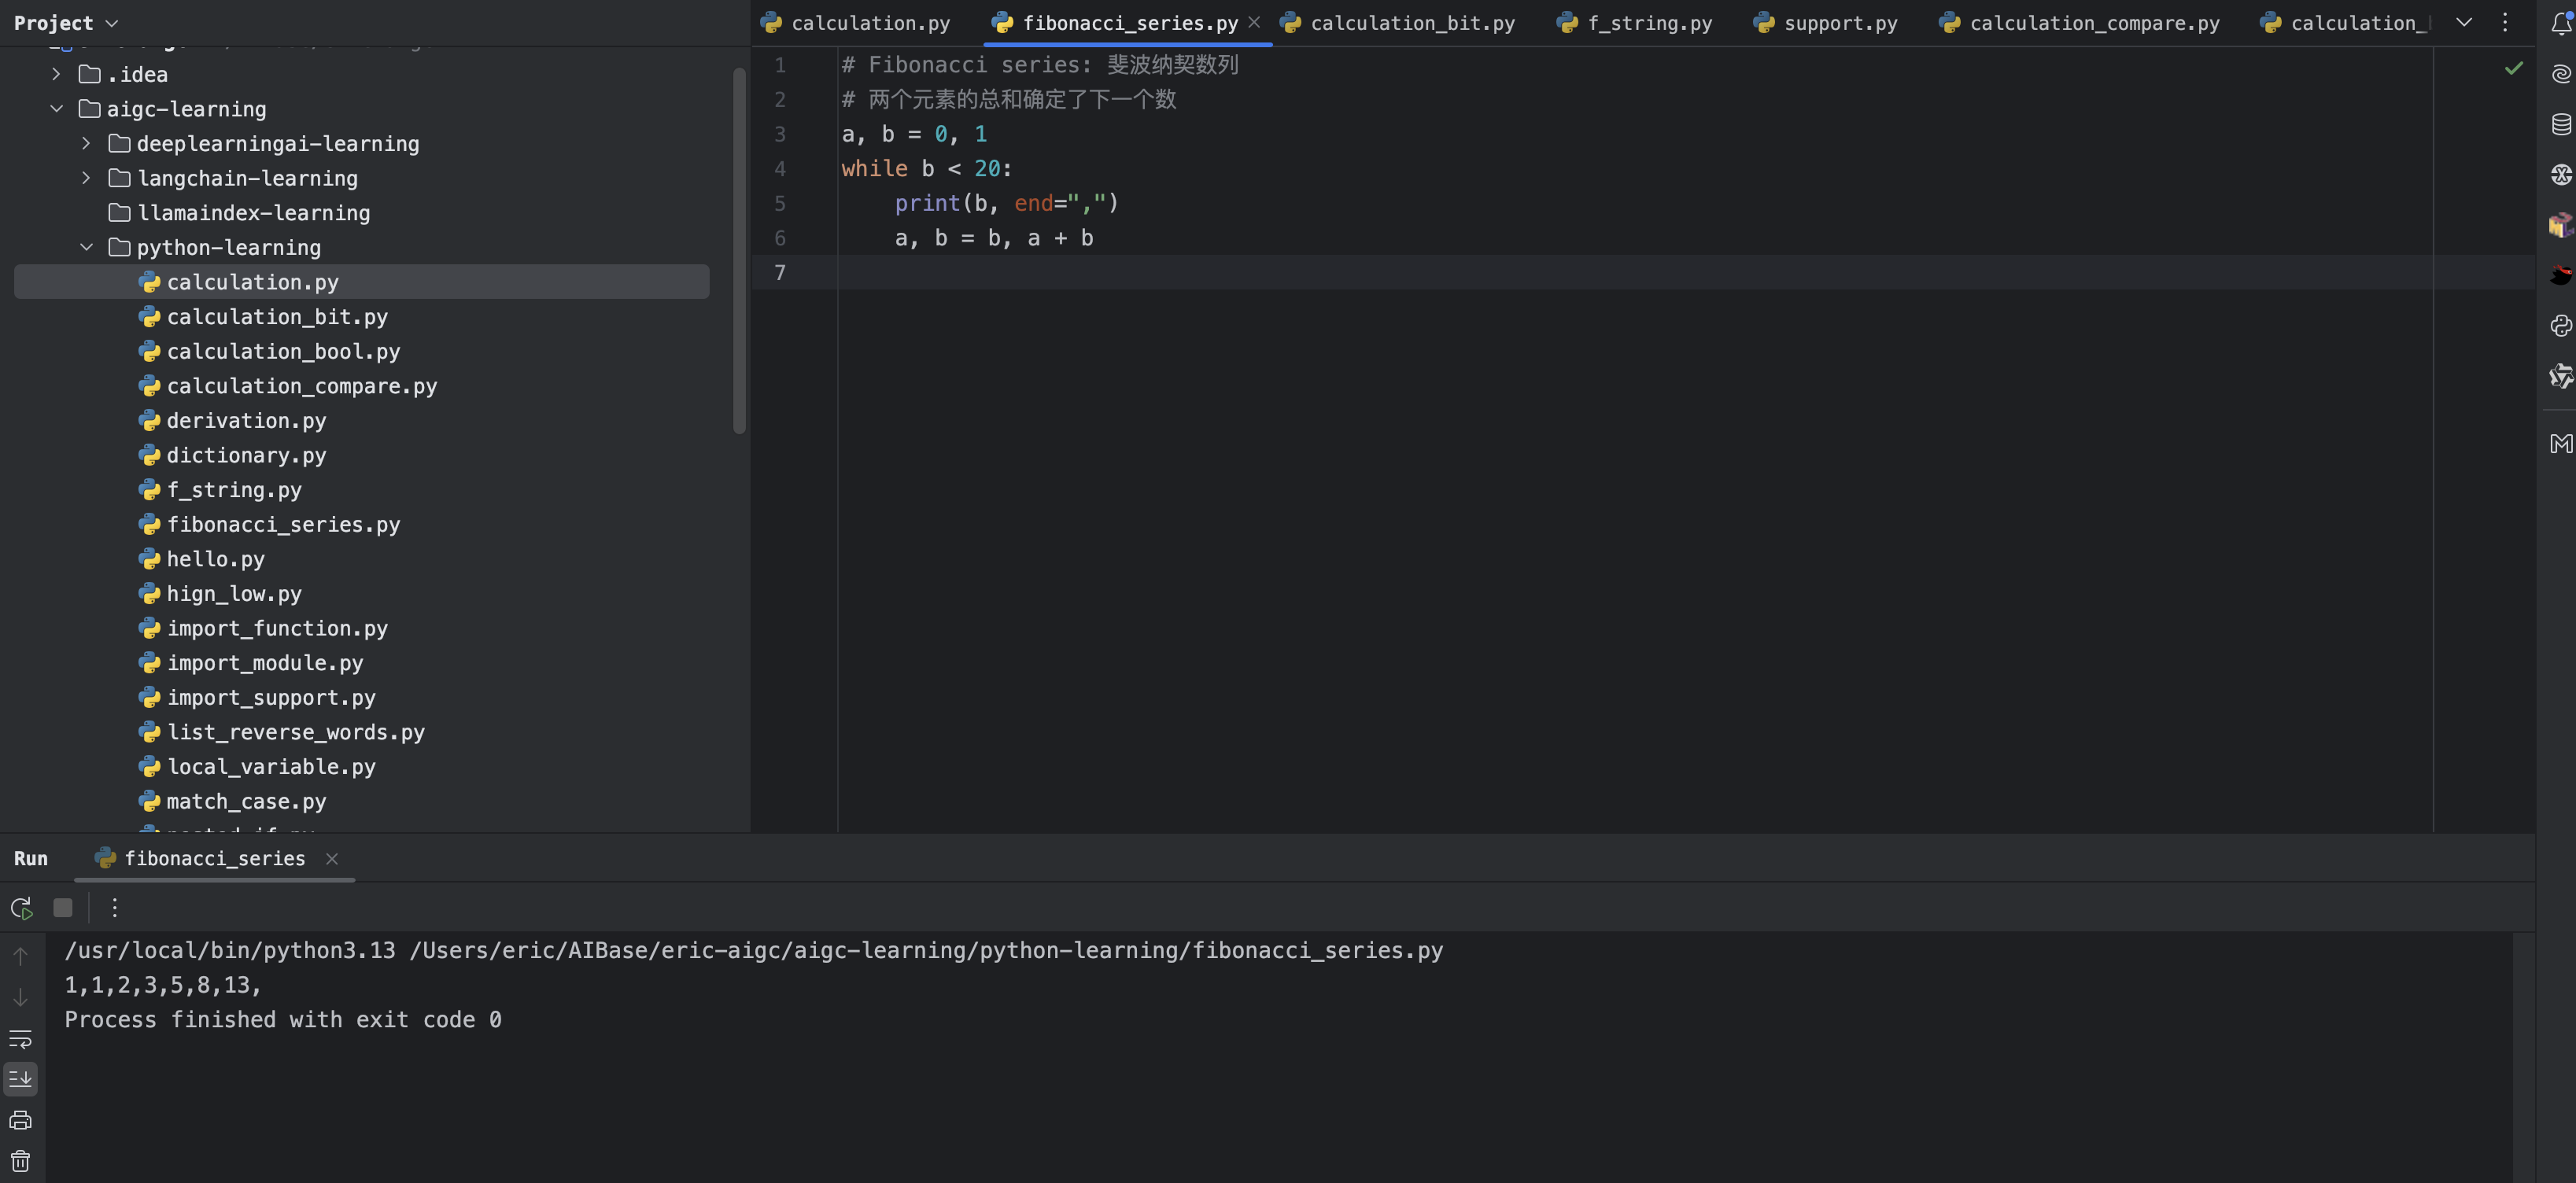
Task: Close the fibonacci_series run tab
Action: pos(332,859)
